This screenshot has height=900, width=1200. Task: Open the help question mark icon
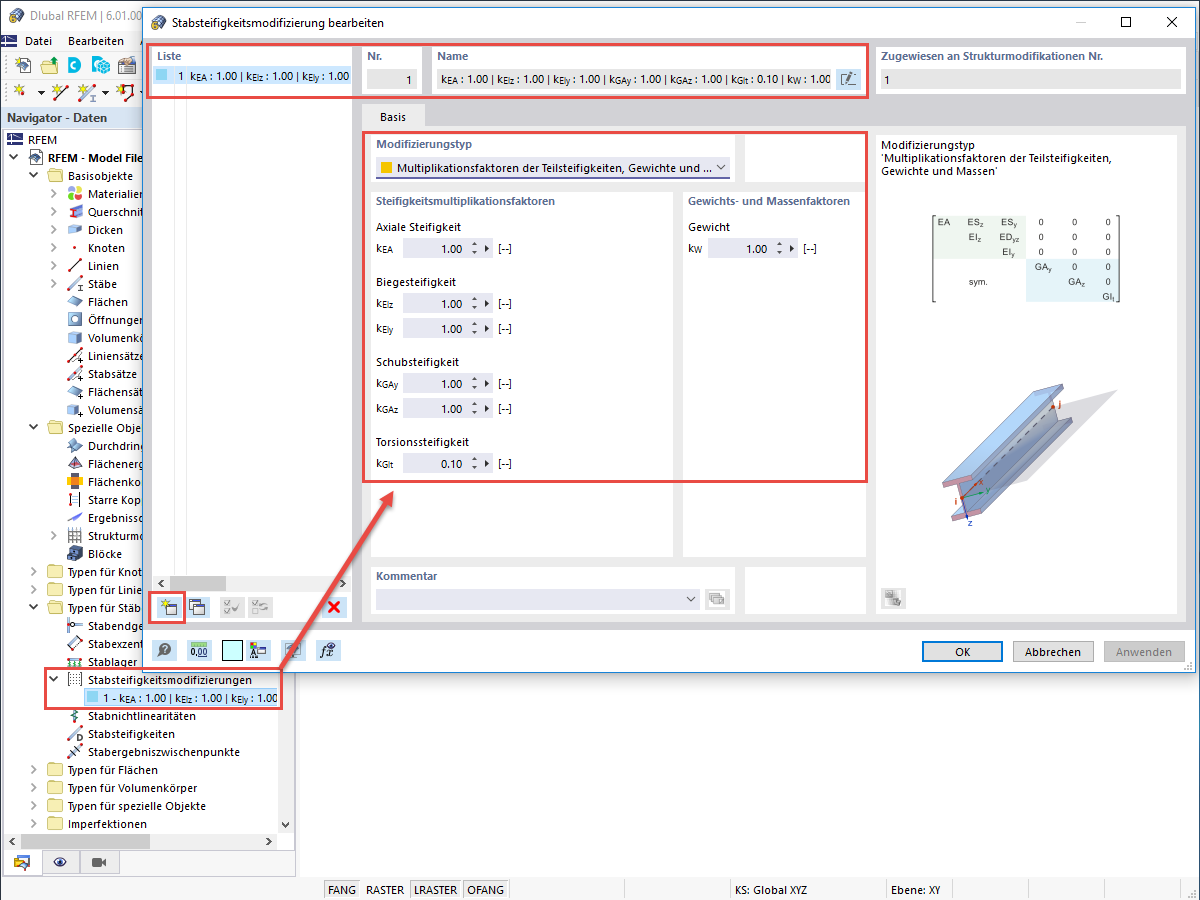(x=166, y=650)
